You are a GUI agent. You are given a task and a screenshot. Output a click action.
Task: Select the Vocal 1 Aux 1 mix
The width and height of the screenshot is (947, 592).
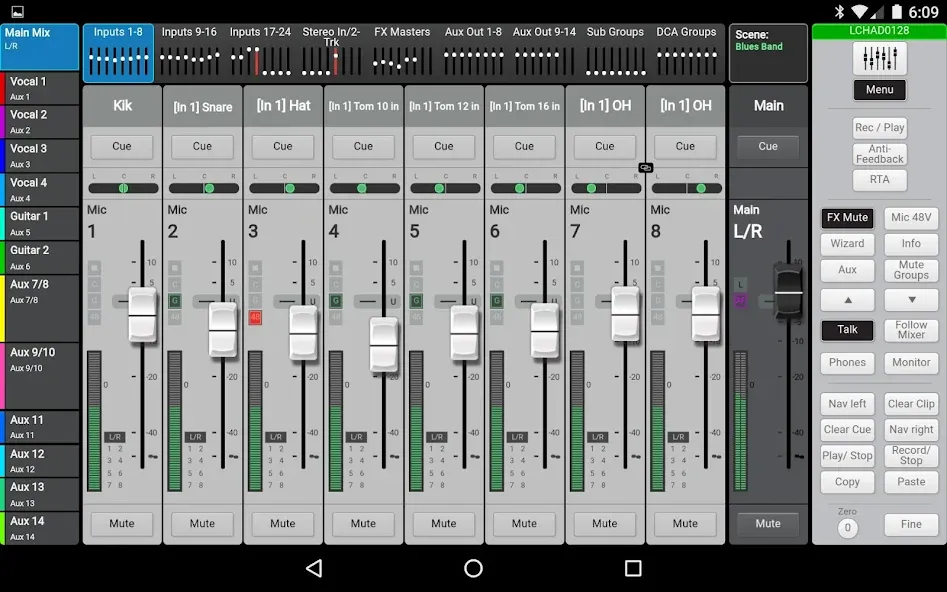(x=40, y=88)
